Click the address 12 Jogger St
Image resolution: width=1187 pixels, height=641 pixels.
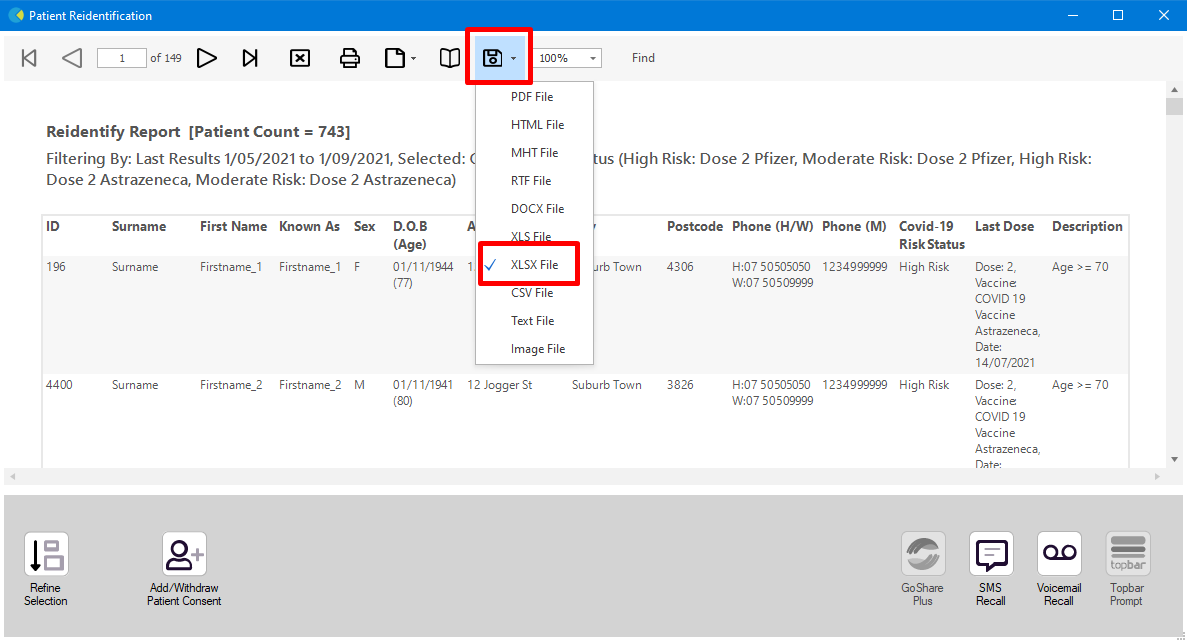point(500,385)
